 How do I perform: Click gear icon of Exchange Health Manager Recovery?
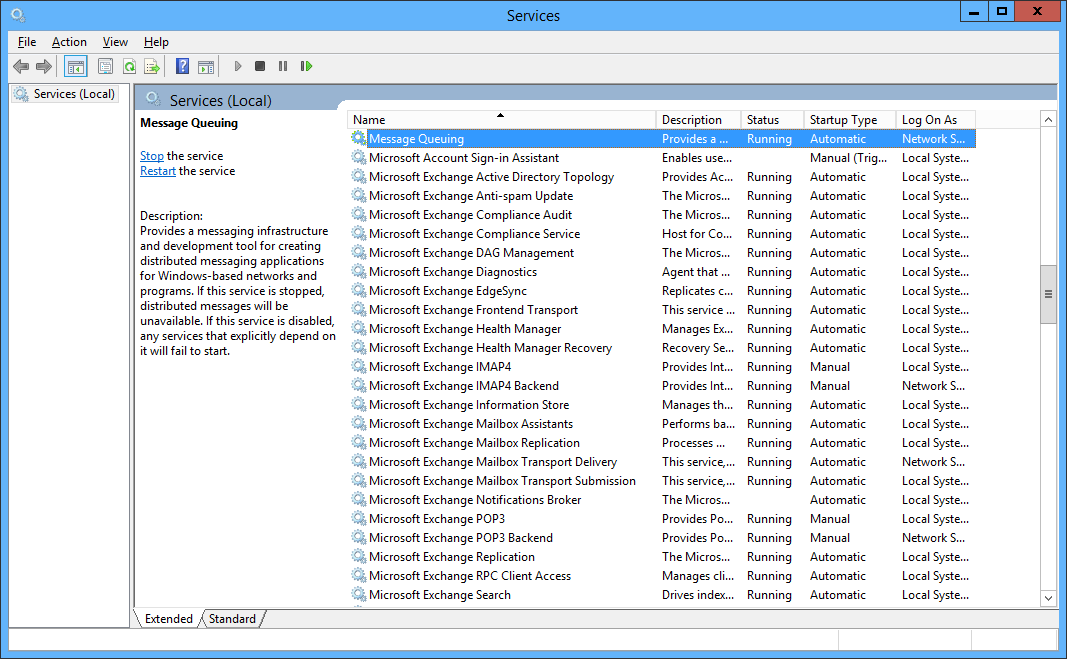[x=359, y=348]
